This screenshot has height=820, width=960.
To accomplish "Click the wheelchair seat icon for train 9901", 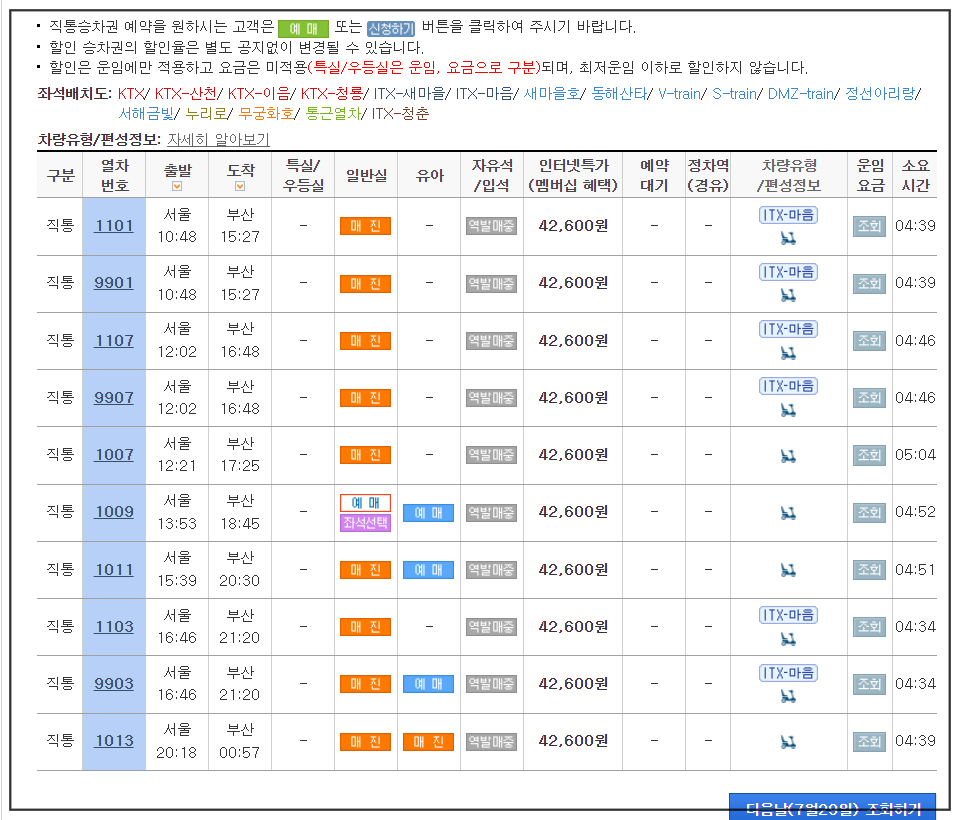I will coord(788,295).
